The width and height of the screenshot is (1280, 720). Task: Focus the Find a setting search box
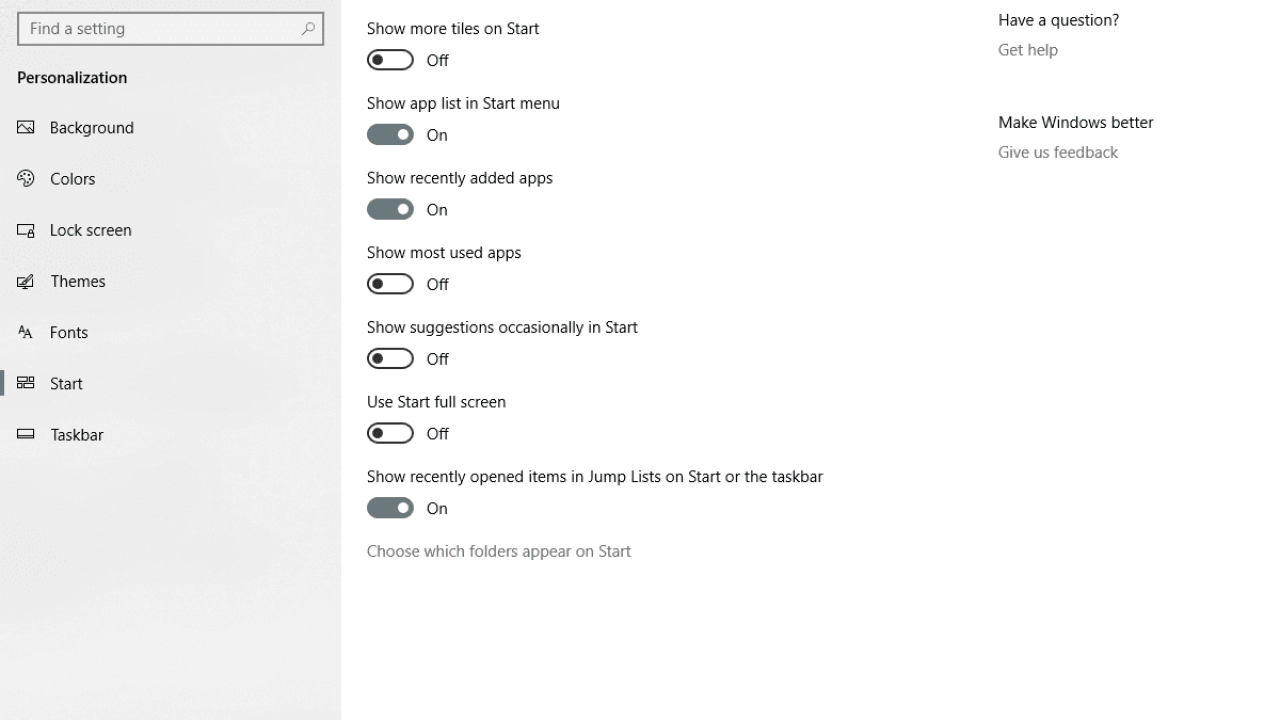[171, 29]
